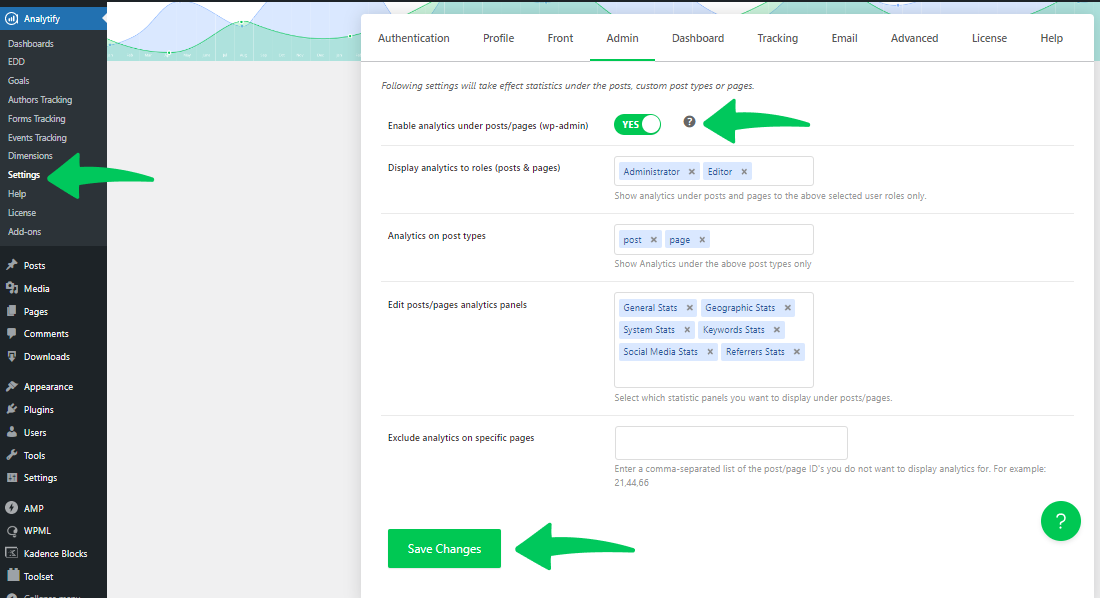Open Analytify Settings submenu item
Image resolution: width=1100 pixels, height=598 pixels.
(x=24, y=175)
